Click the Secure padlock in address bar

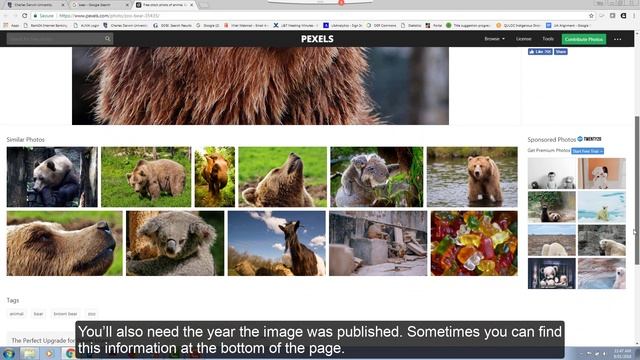[36, 16]
